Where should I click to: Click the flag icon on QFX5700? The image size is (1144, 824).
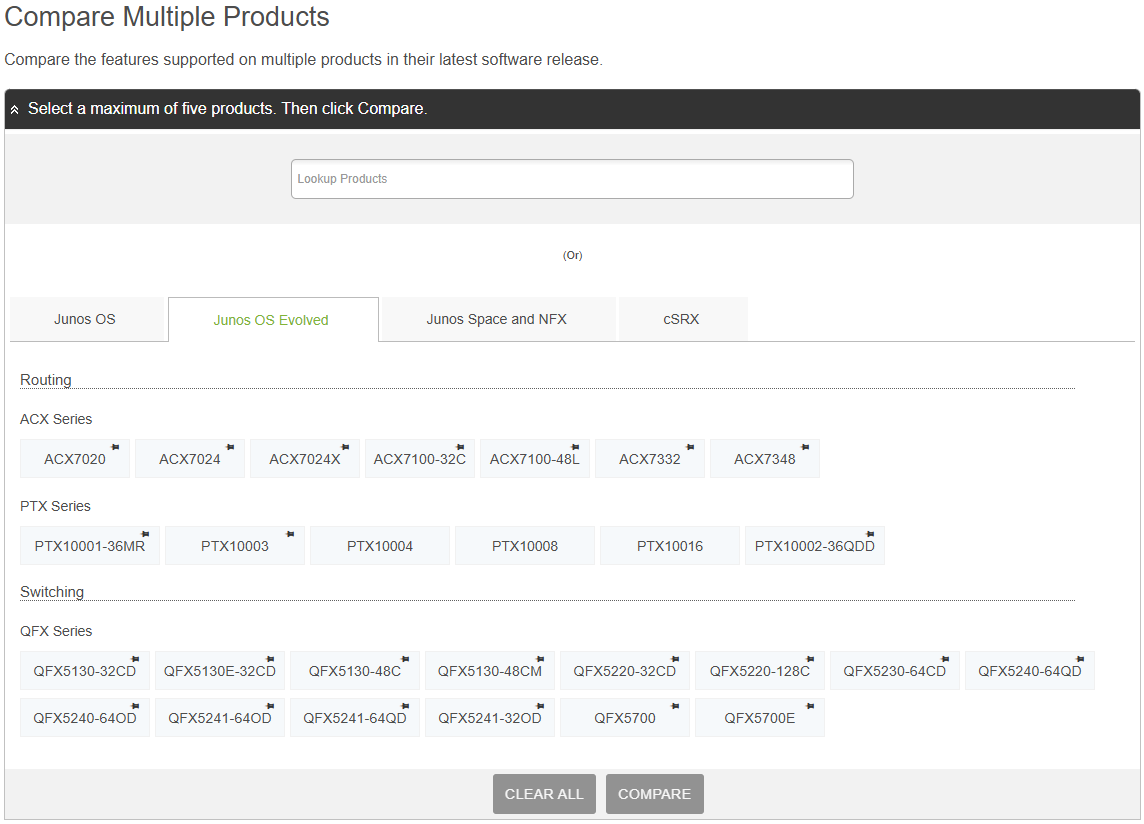[675, 706]
